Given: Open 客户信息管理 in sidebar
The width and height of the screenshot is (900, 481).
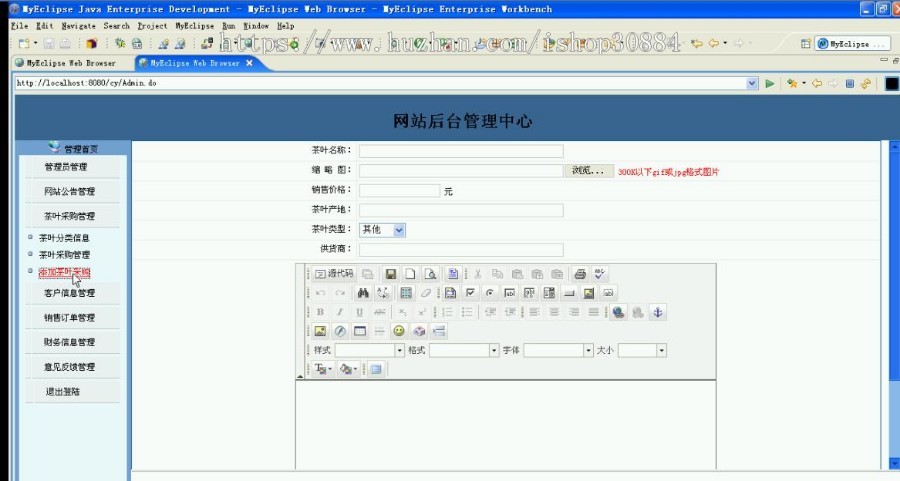Looking at the screenshot, I should (x=69, y=293).
